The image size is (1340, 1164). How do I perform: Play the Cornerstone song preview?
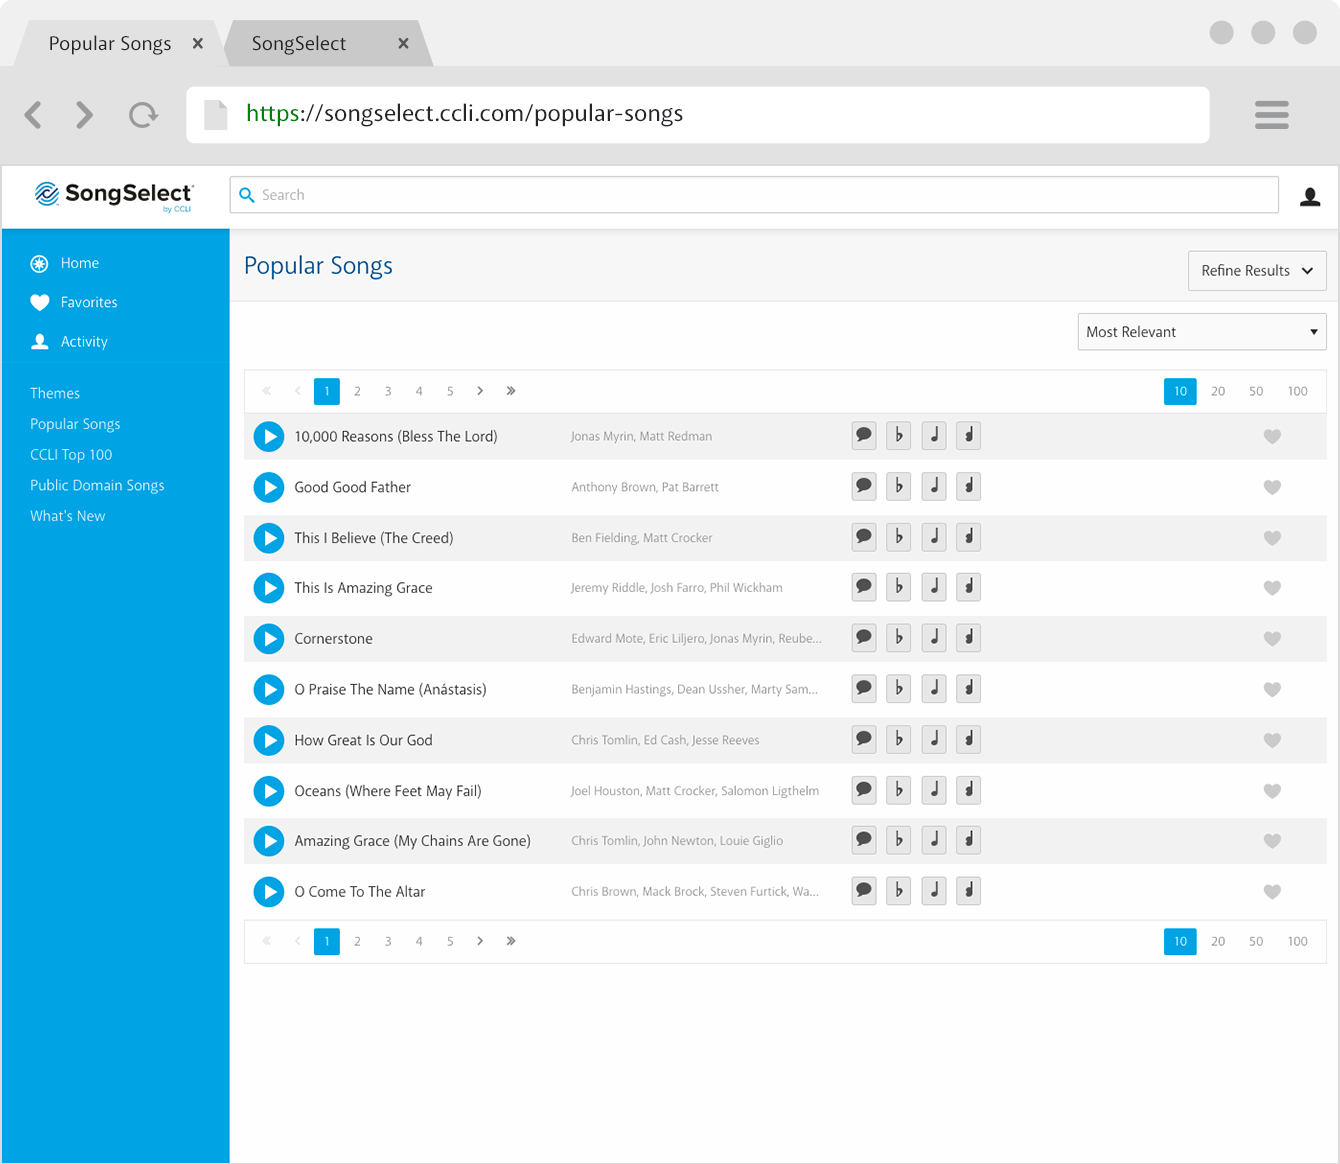[x=269, y=639]
